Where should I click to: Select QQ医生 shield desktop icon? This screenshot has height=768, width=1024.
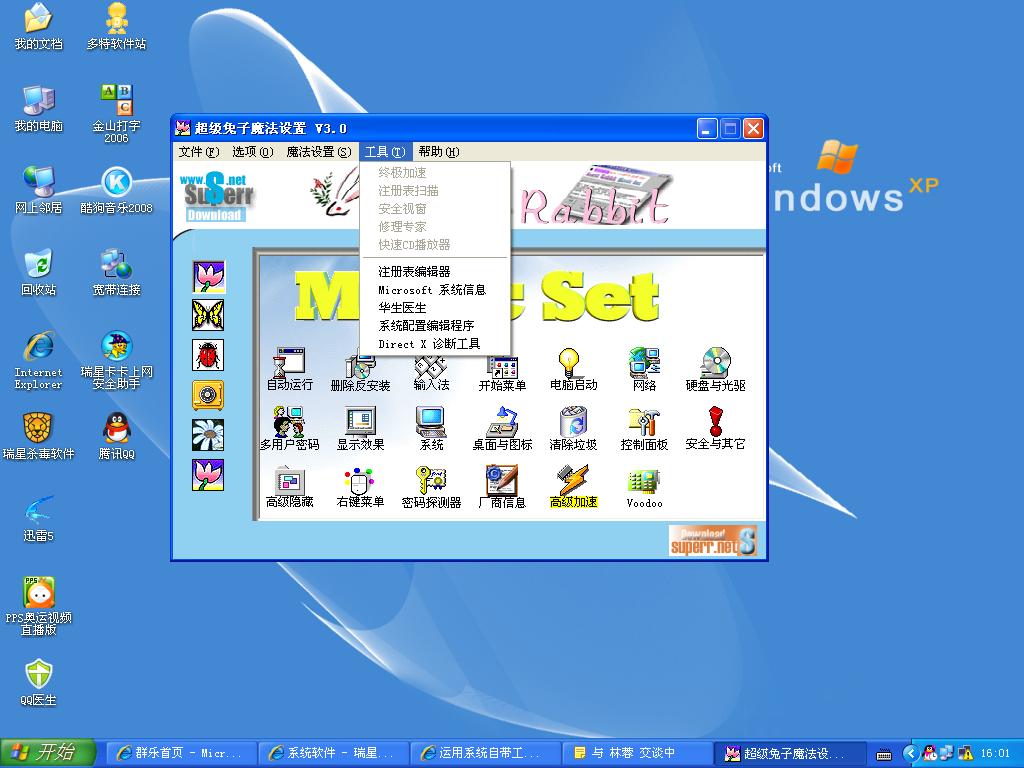click(39, 683)
